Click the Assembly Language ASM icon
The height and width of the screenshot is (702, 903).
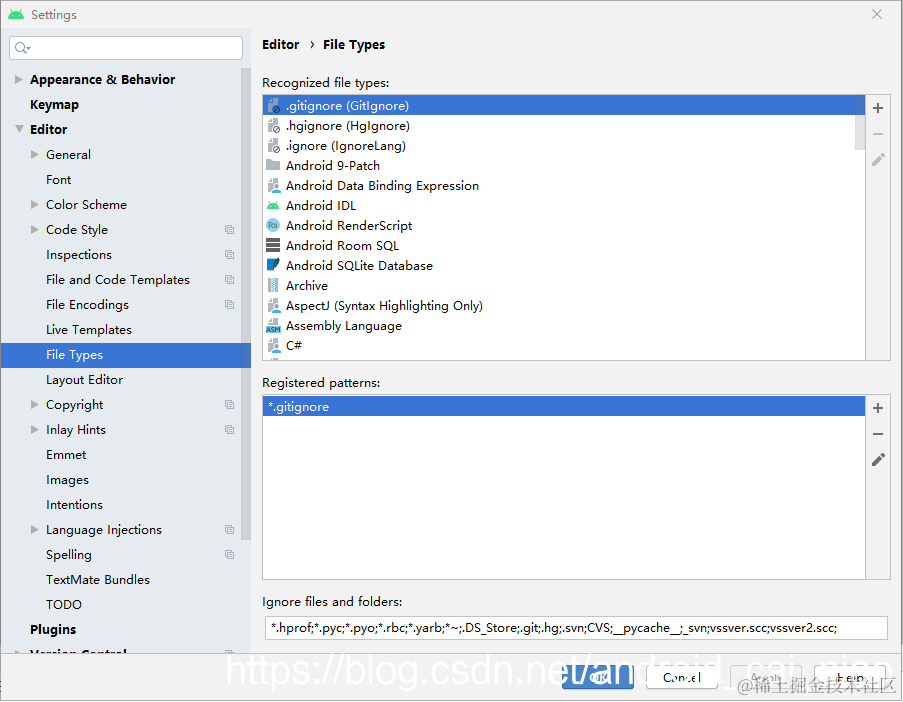273,326
